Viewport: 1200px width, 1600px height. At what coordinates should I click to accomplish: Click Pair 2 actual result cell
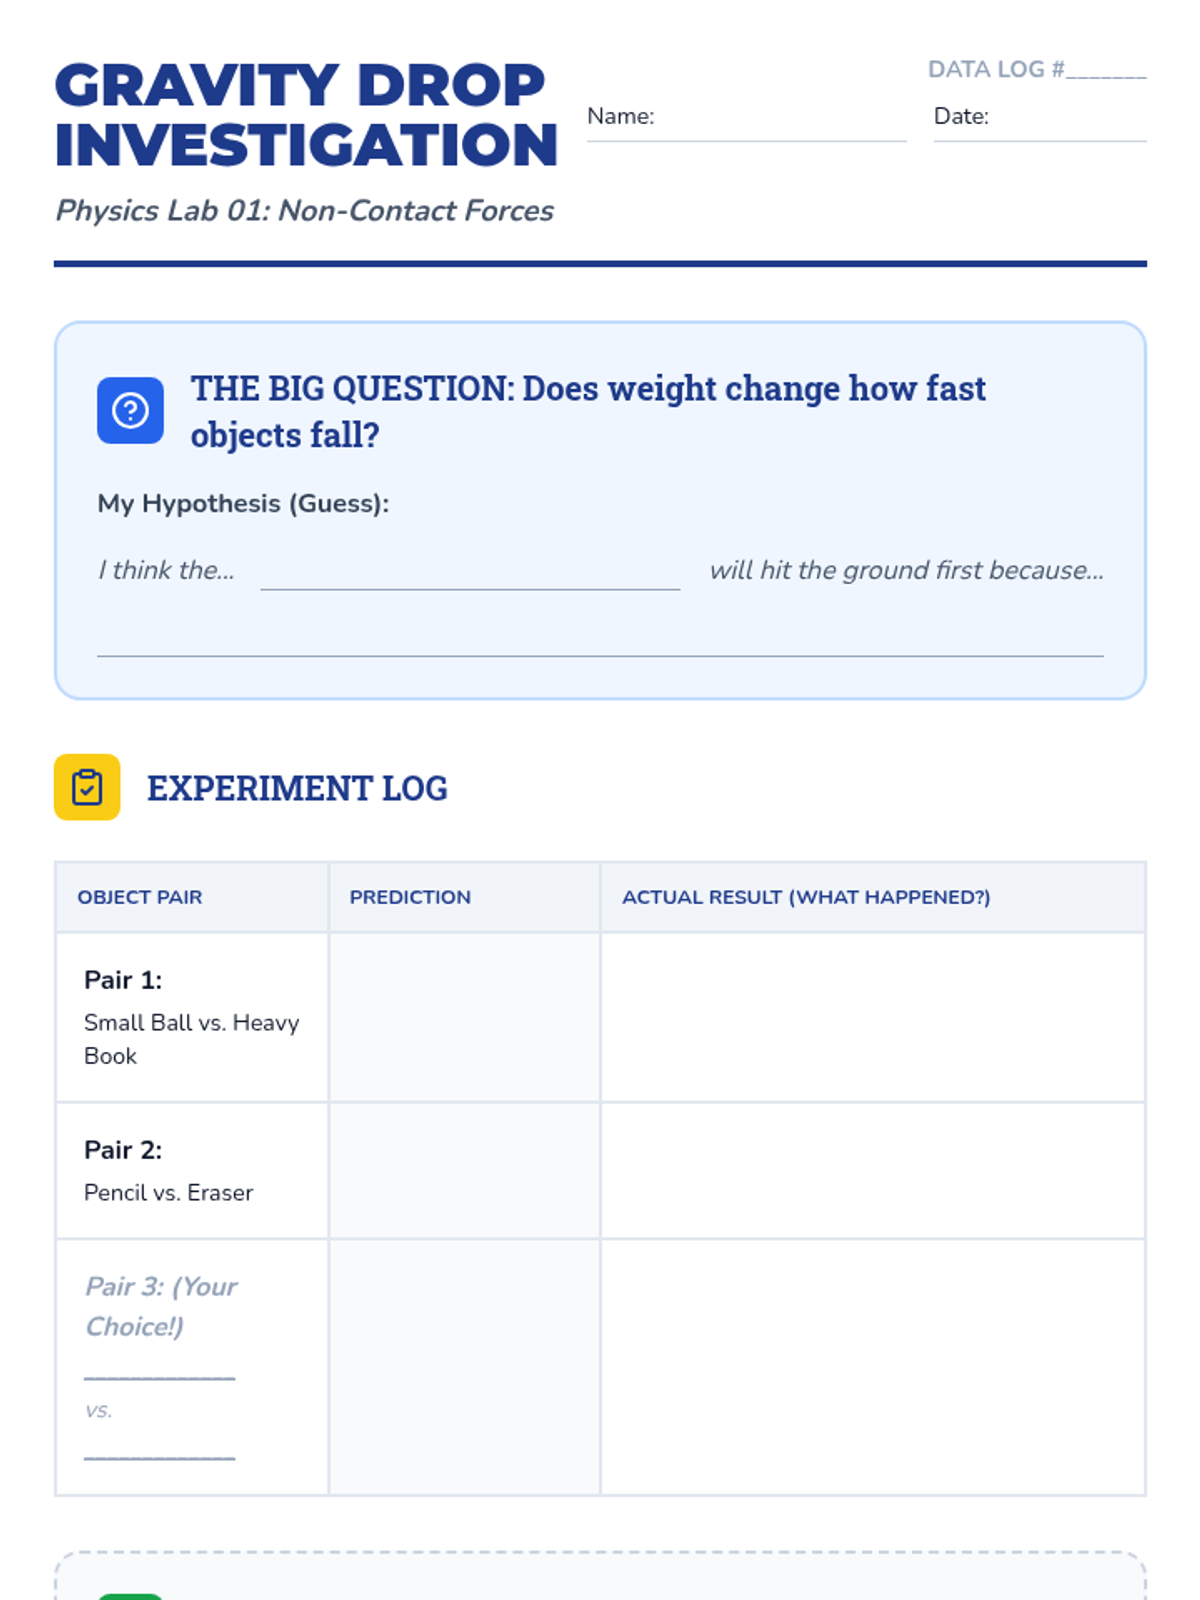click(x=872, y=1170)
